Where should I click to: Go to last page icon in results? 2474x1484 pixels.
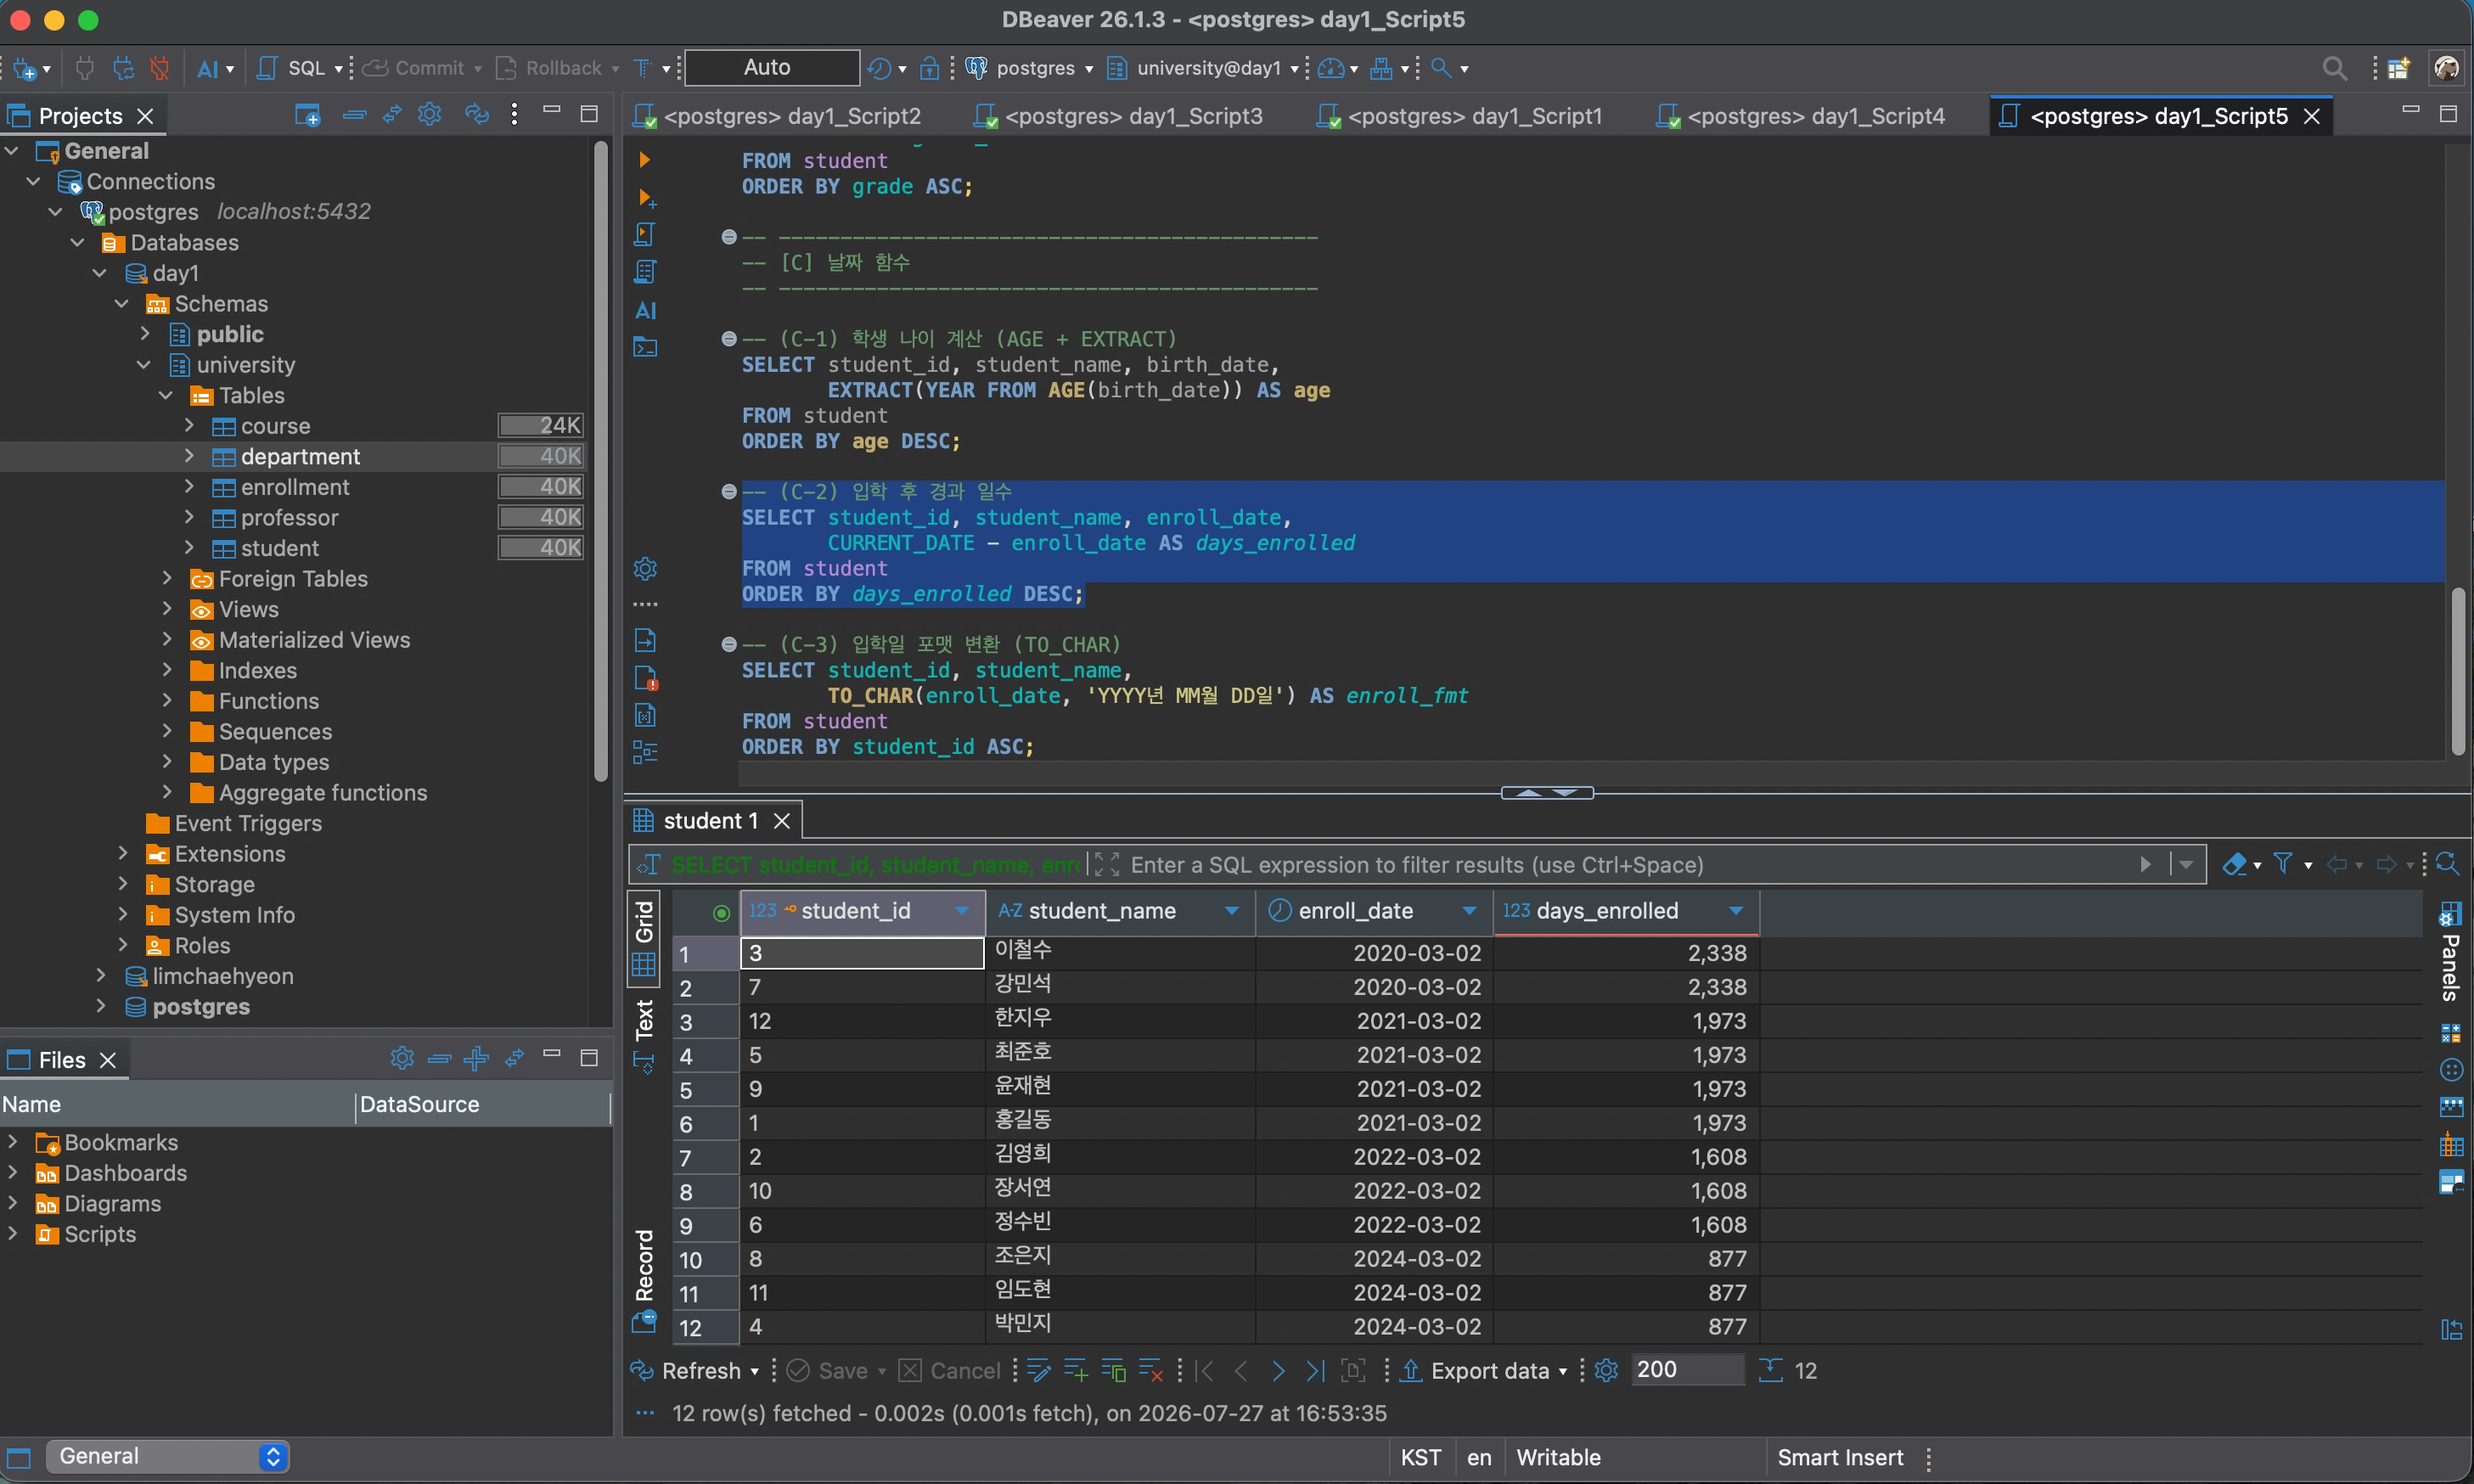pos(1315,1371)
